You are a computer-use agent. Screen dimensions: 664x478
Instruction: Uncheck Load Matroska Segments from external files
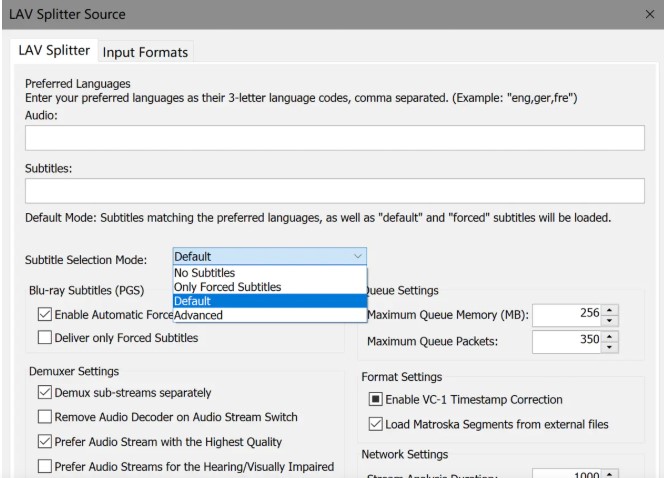(376, 424)
